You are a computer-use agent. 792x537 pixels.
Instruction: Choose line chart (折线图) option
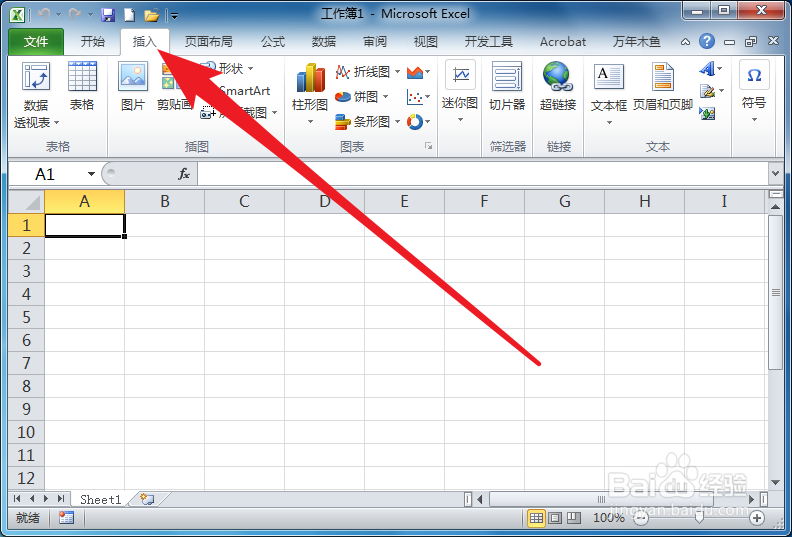coord(368,72)
